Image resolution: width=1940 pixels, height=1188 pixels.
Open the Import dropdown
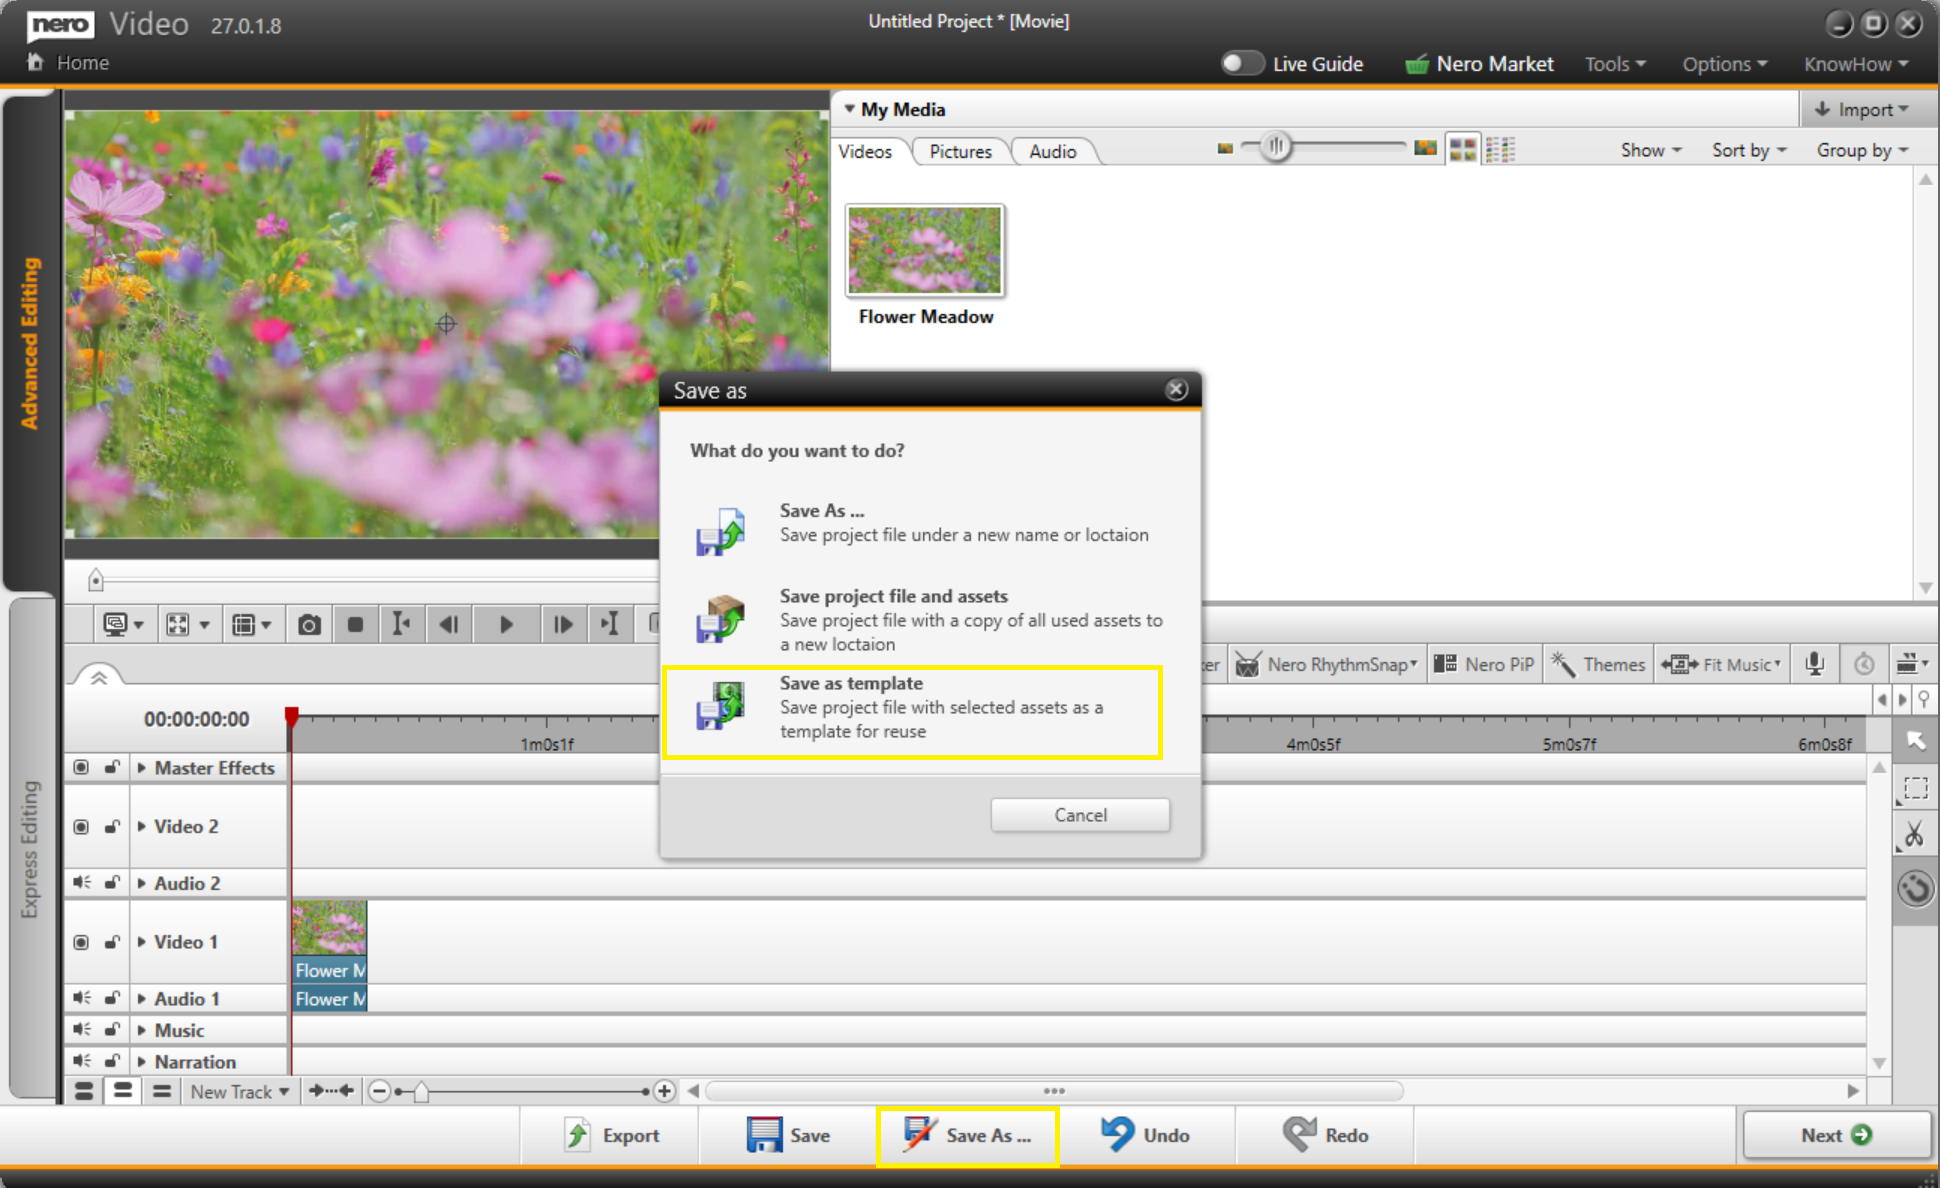coord(1863,109)
